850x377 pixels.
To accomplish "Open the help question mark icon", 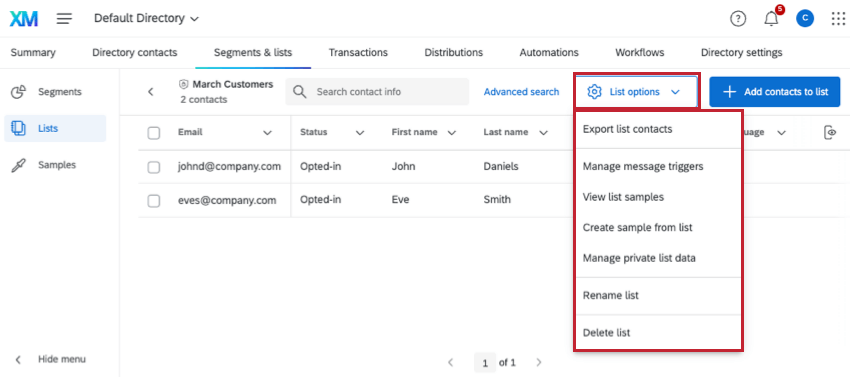I will [x=738, y=19].
